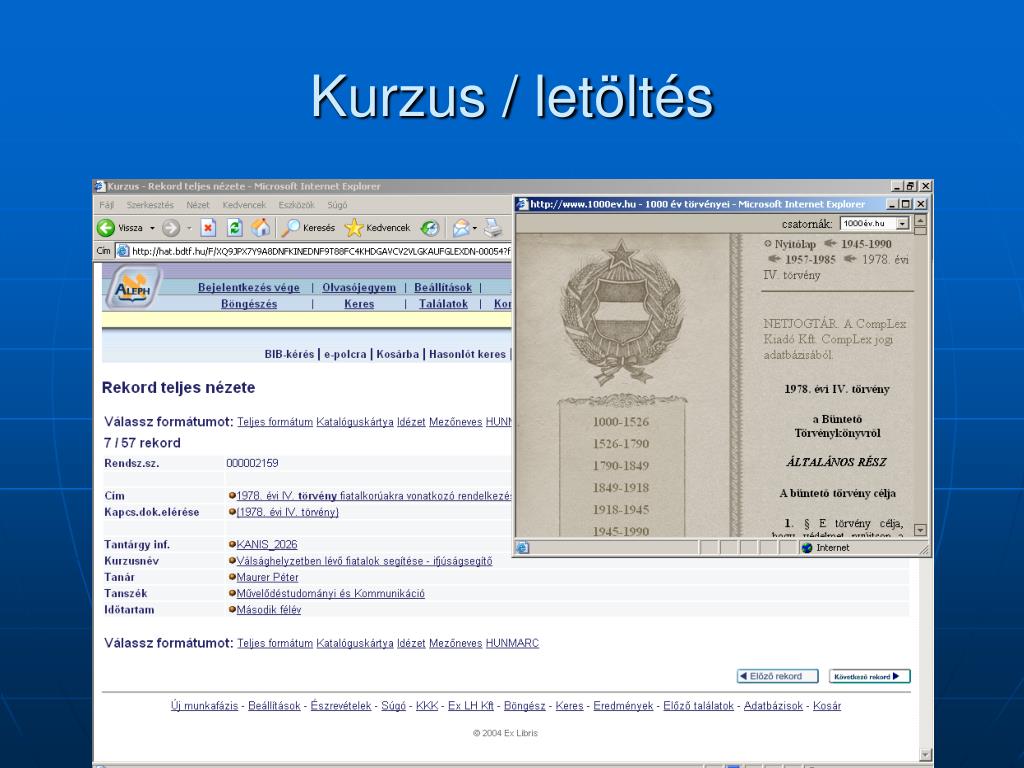Click the Nyitólap link in the 1000ev.hu window

coord(795,244)
